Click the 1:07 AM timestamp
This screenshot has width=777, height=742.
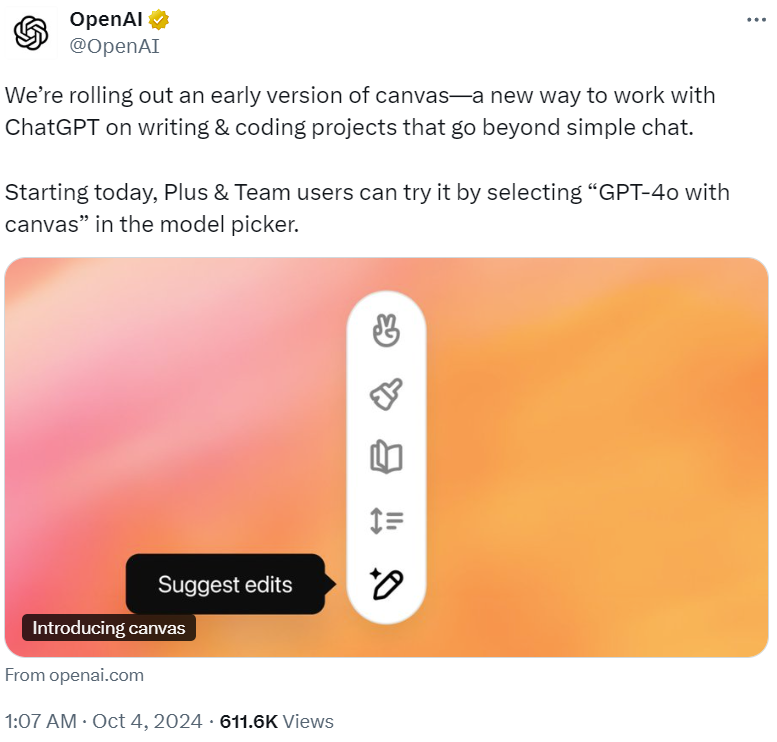pyautogui.click(x=41, y=721)
